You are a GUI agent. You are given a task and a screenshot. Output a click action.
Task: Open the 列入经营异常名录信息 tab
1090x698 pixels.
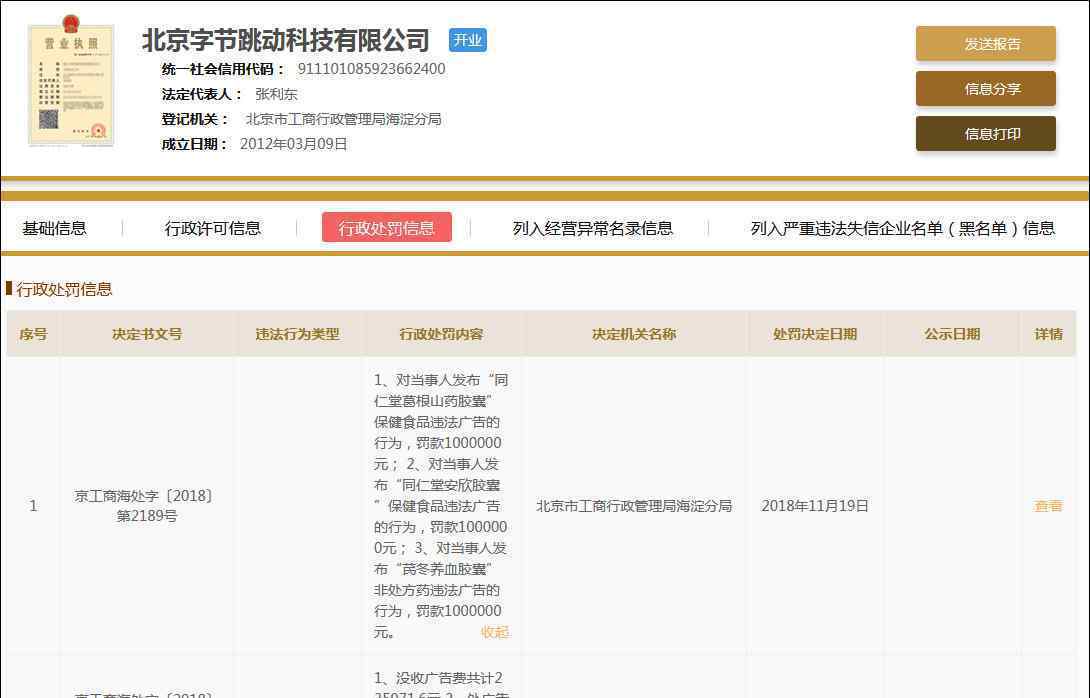click(x=592, y=228)
